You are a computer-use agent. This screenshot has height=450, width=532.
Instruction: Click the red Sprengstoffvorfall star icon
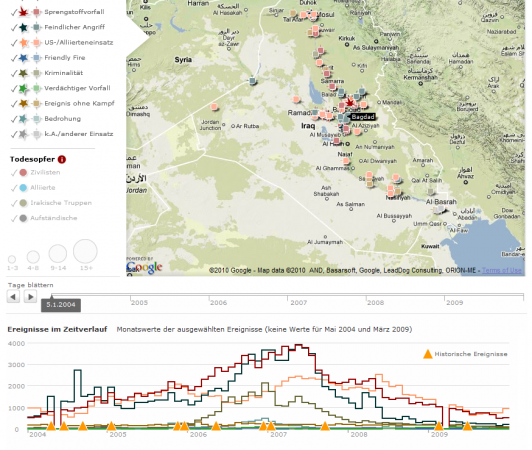[23, 12]
